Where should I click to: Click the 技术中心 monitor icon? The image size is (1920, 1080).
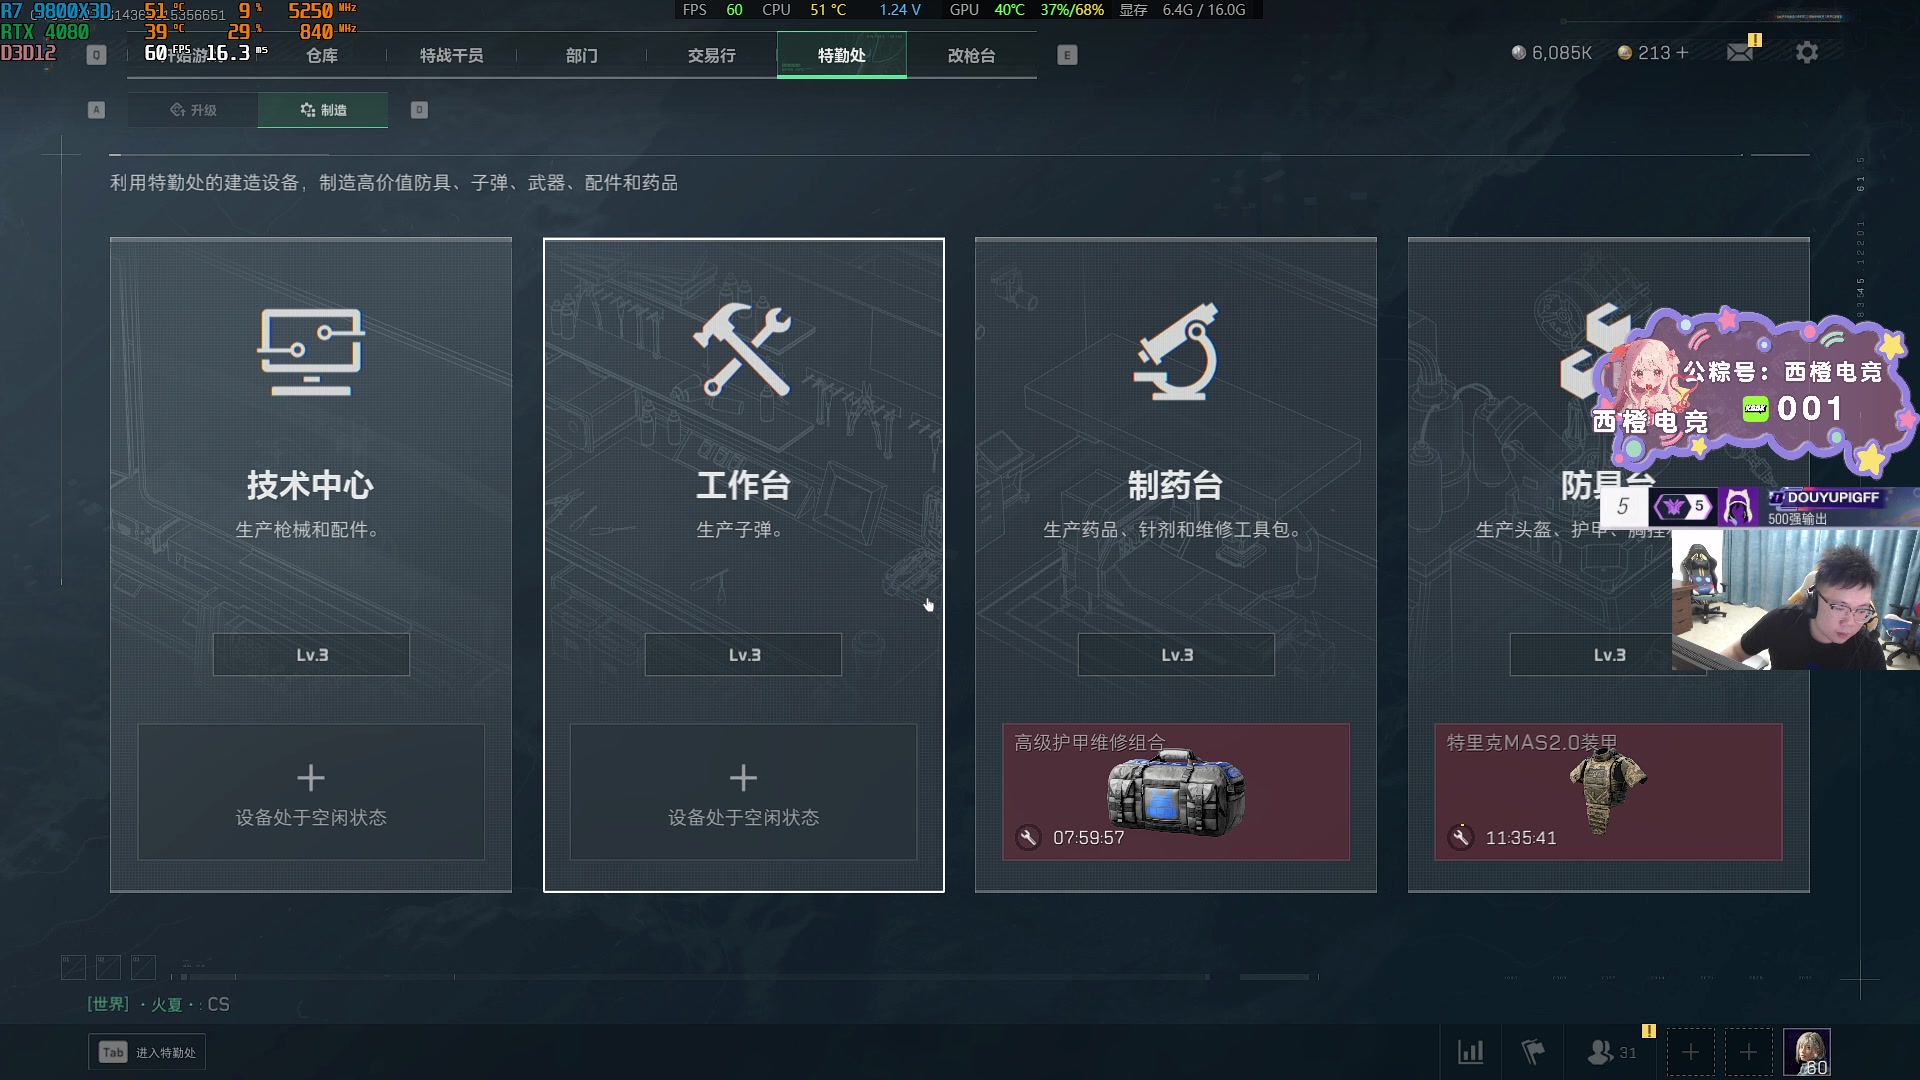pos(311,352)
